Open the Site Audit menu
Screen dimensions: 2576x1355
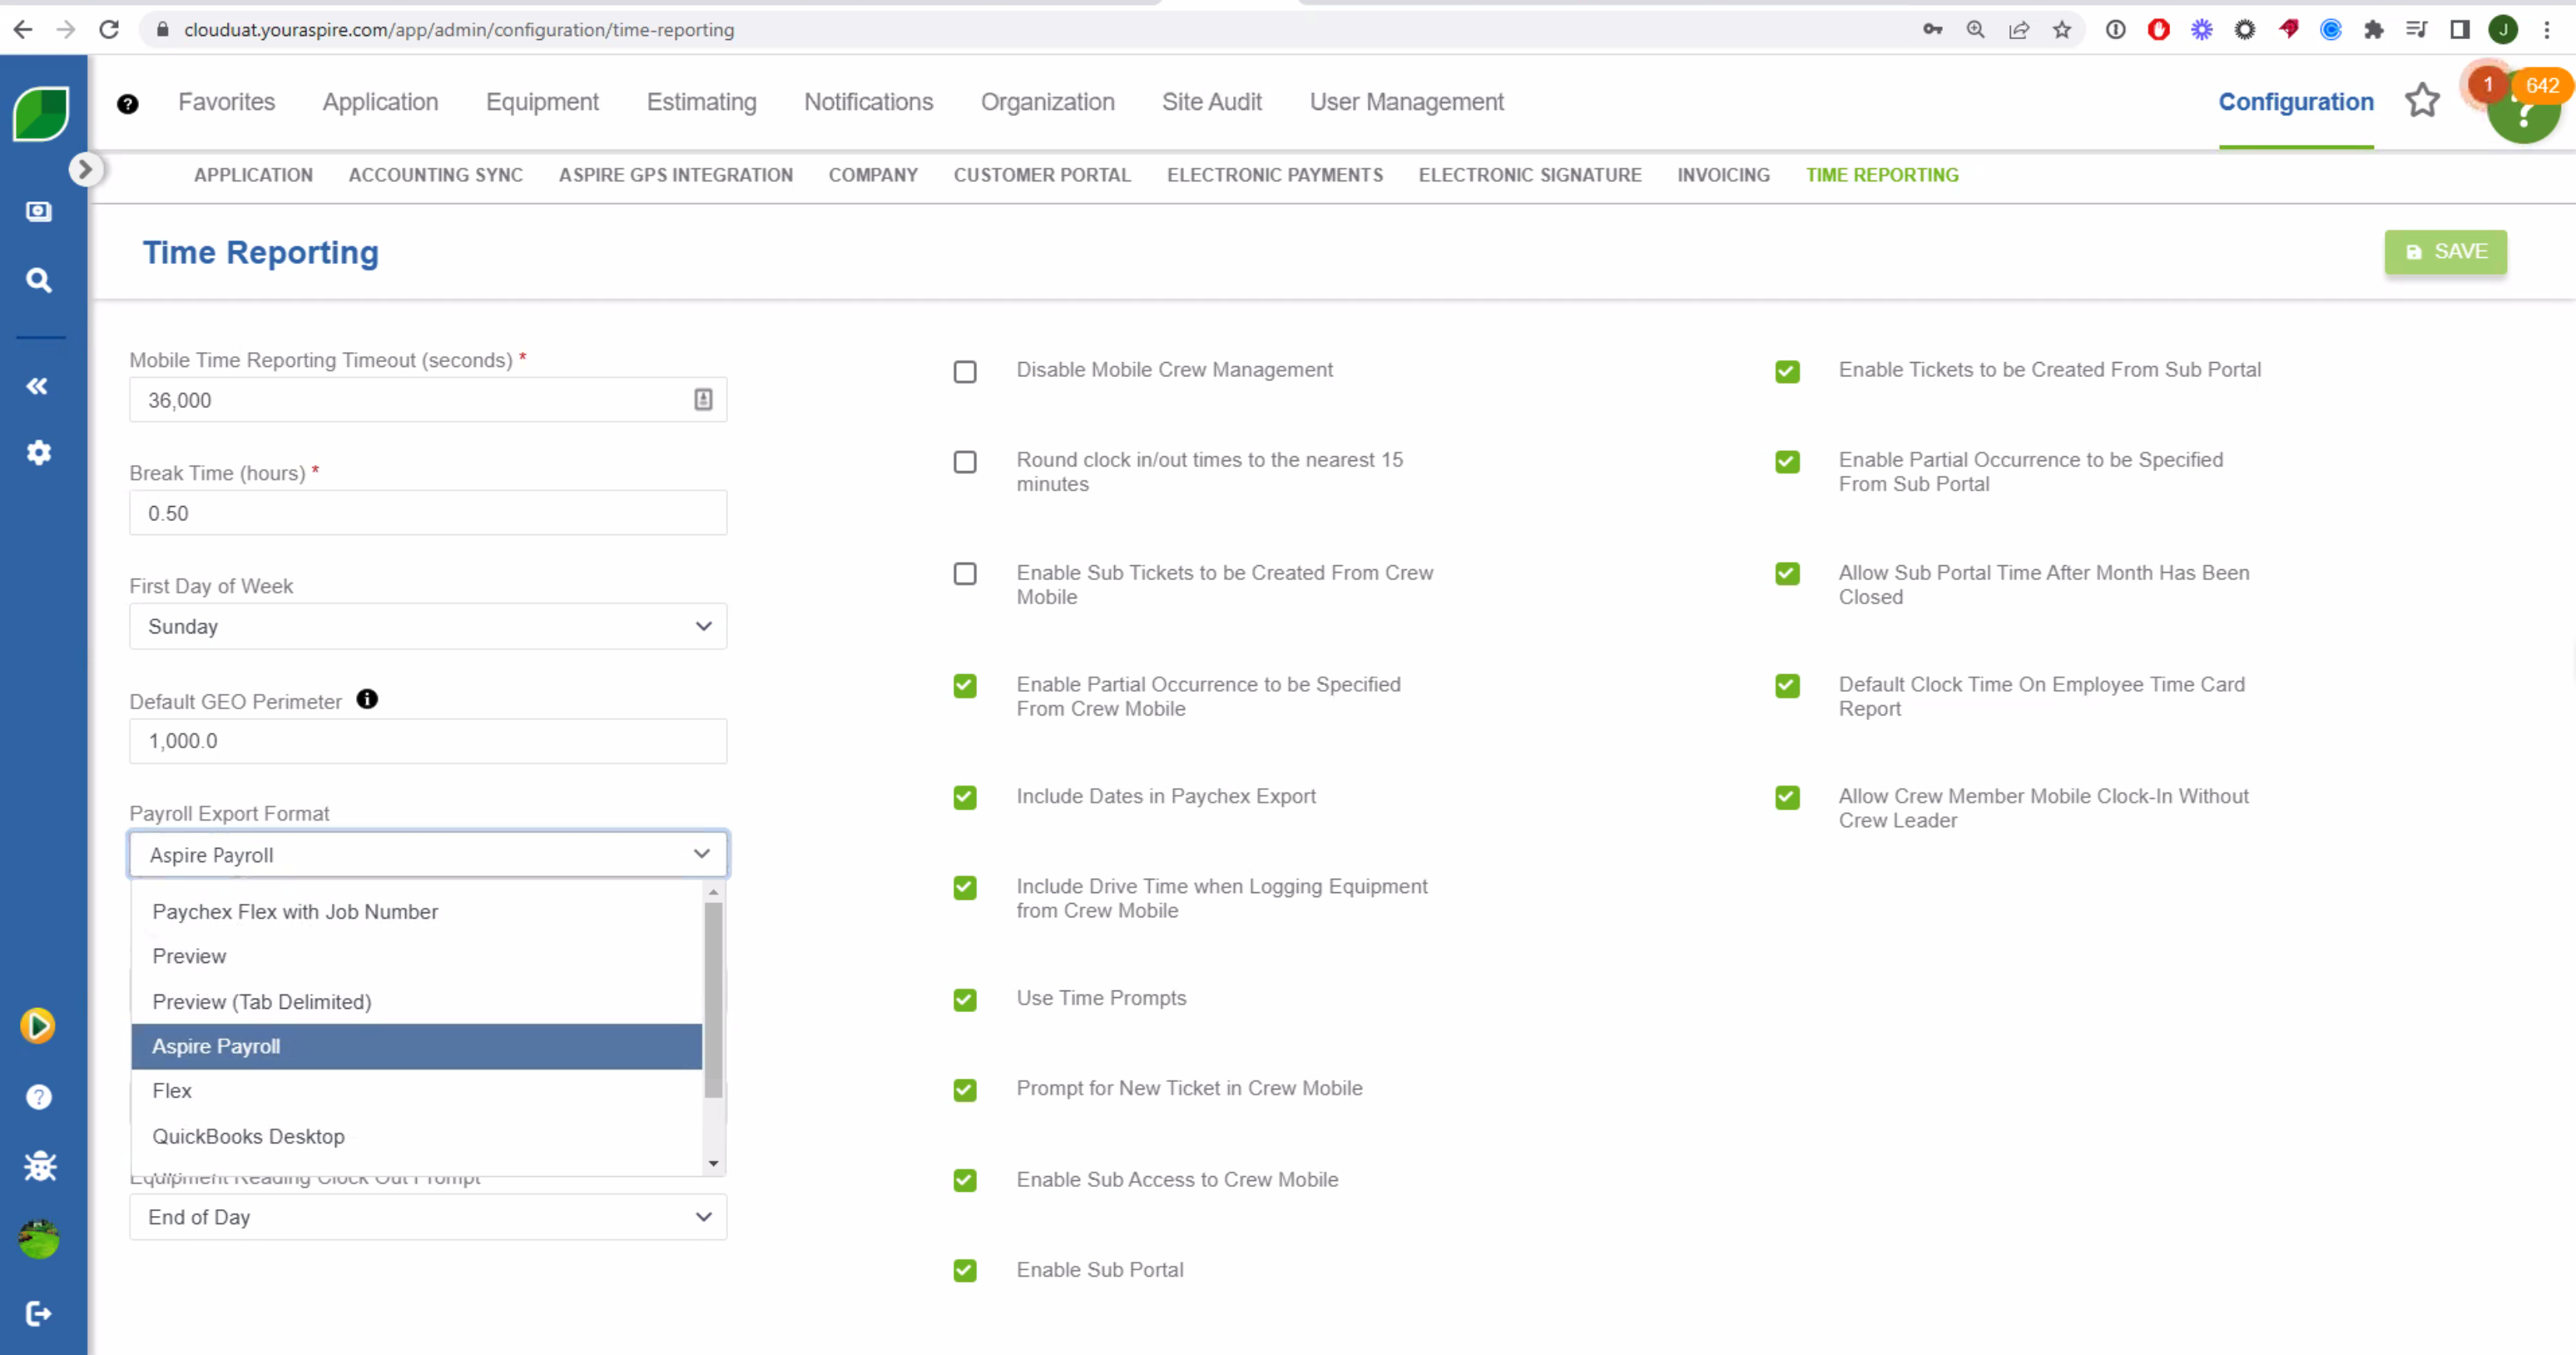point(1211,102)
